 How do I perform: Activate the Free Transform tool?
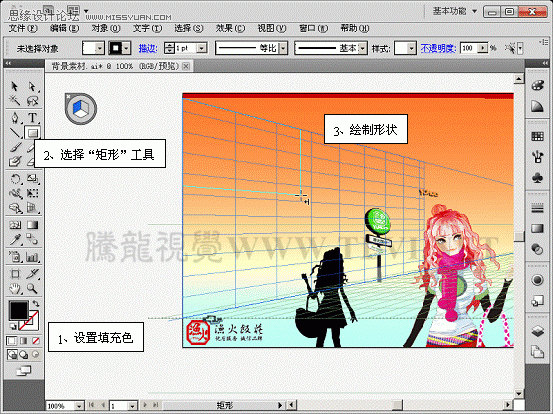(32, 193)
